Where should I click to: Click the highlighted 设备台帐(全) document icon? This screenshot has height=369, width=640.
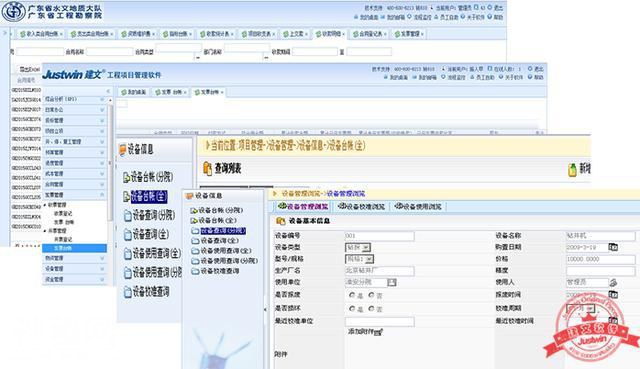(127, 196)
